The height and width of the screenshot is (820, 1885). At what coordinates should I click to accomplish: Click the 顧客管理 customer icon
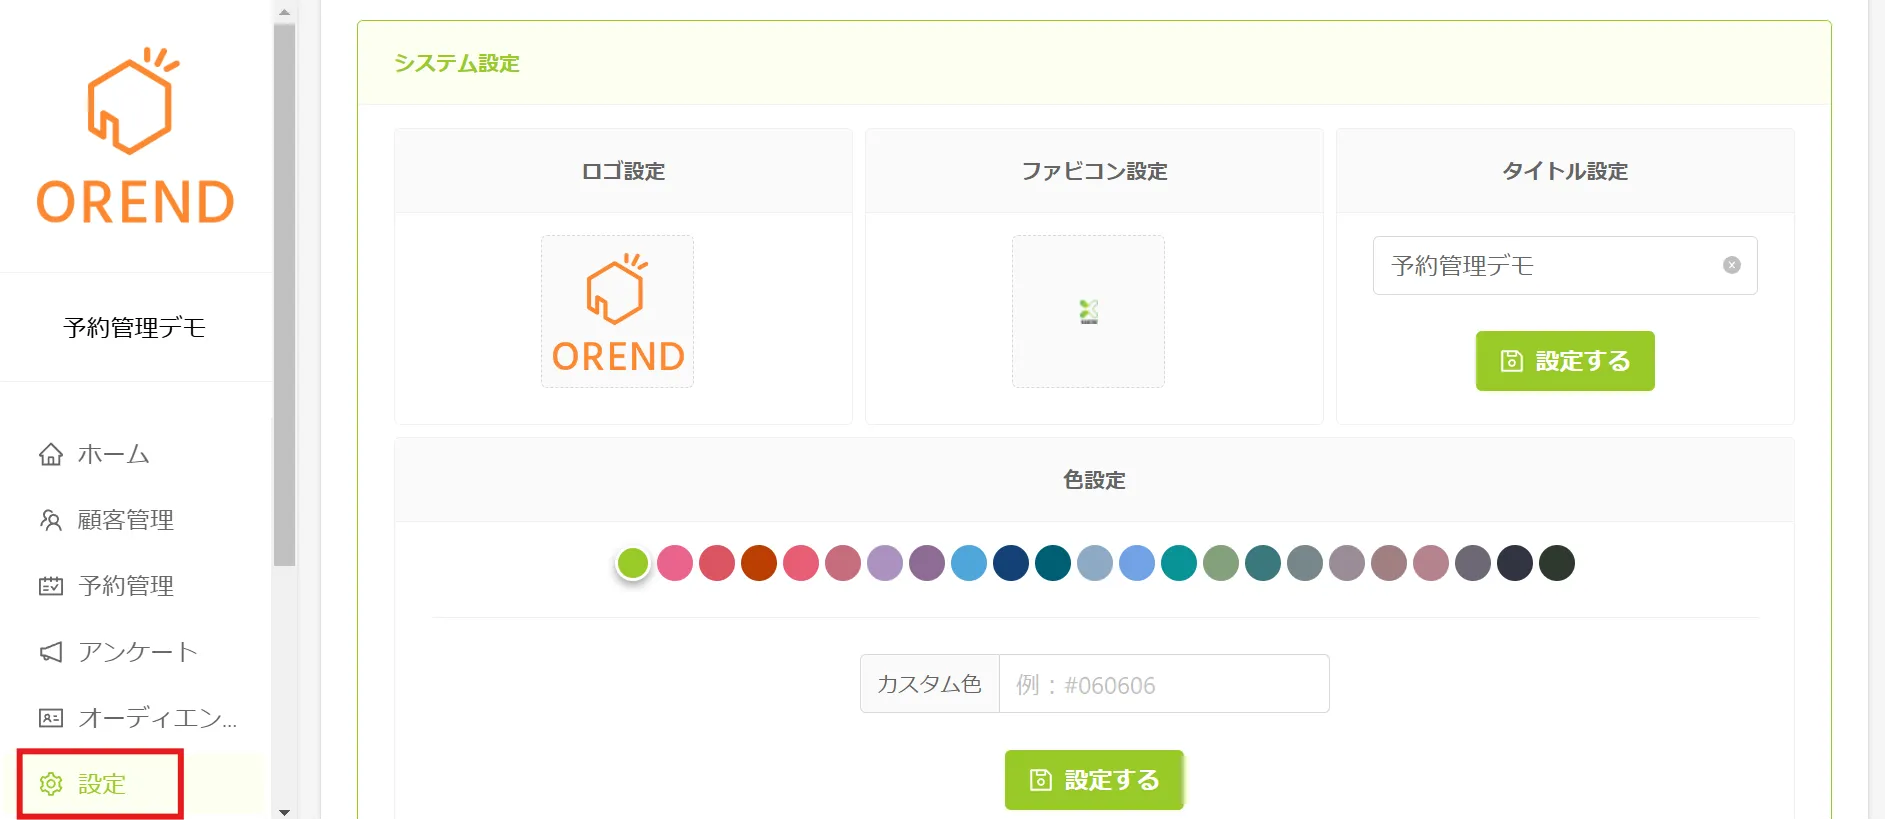click(51, 520)
